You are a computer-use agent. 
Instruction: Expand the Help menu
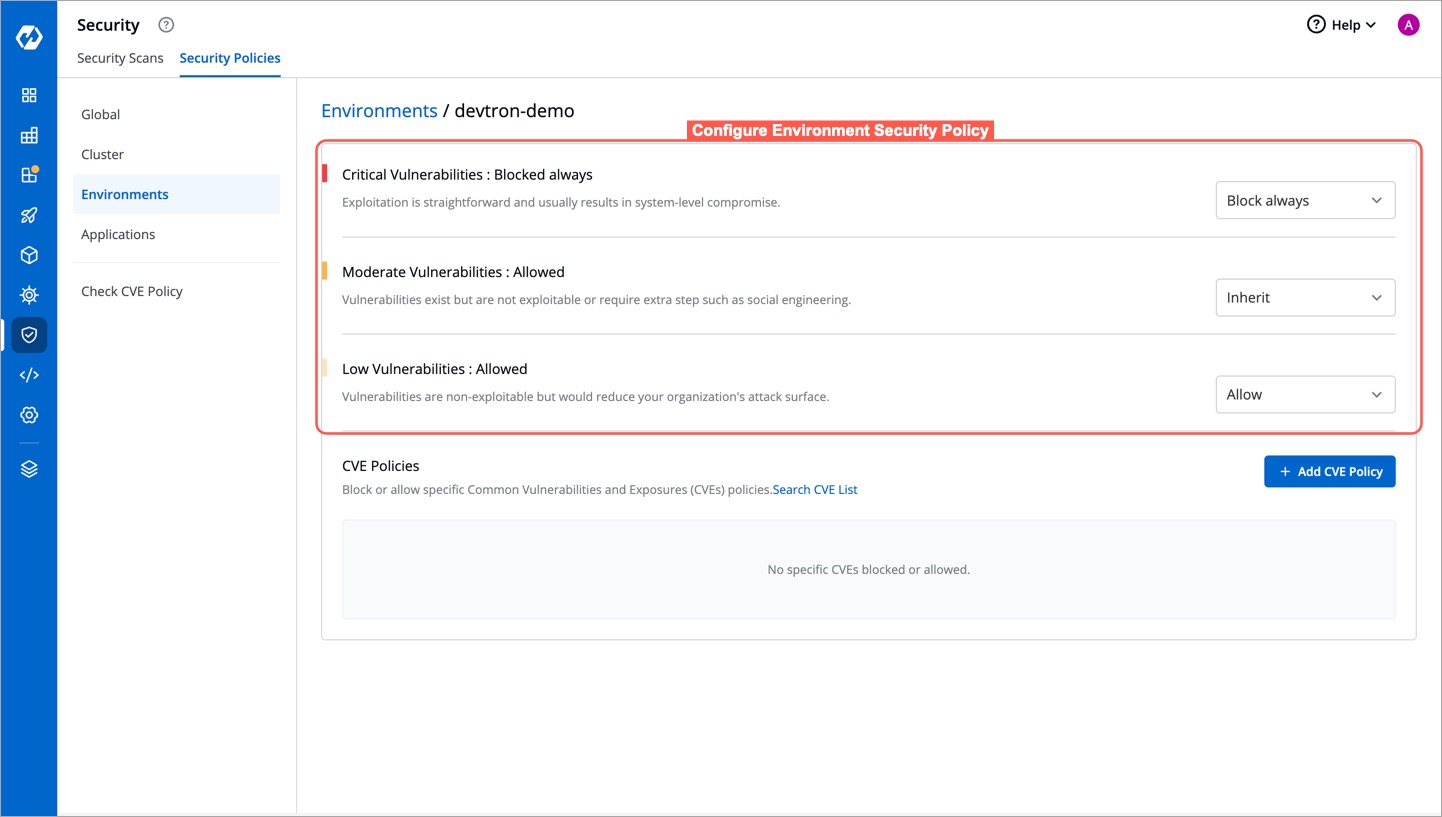(x=1341, y=24)
